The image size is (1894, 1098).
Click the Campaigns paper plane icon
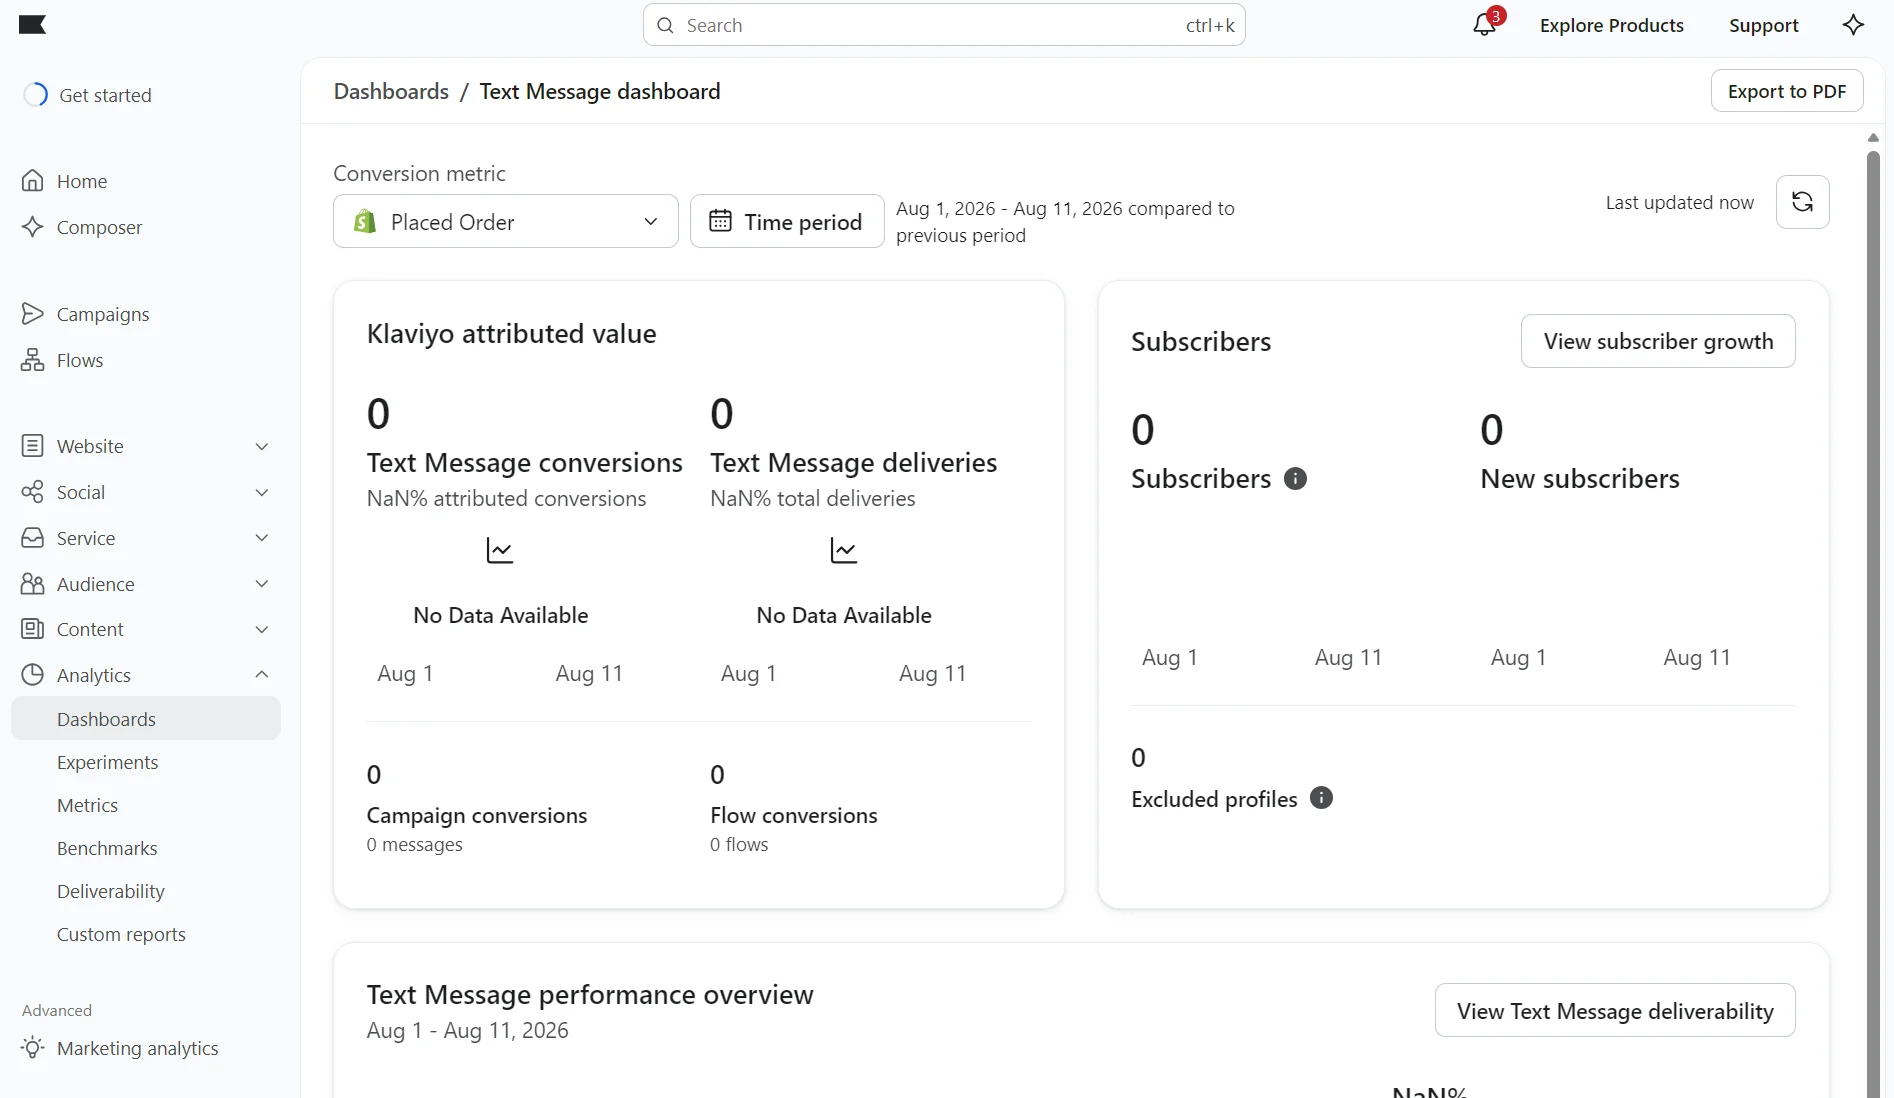(x=32, y=314)
